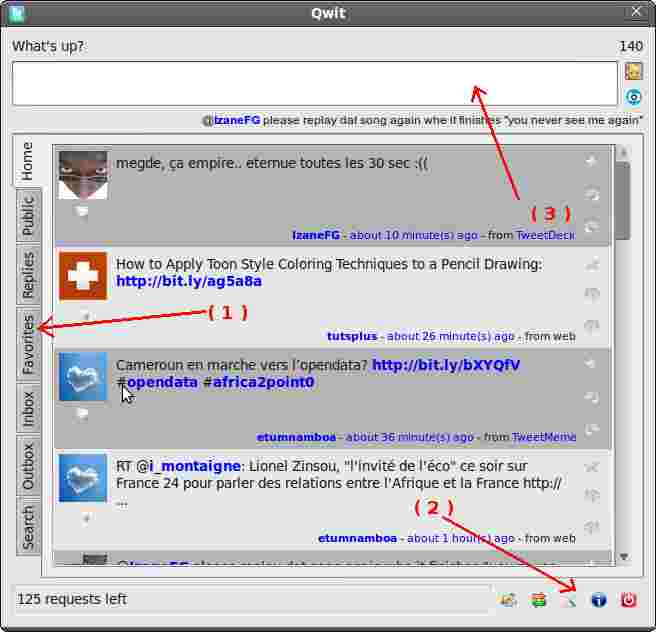The width and height of the screenshot is (656, 632).
Task: Click the What's up message input box
Action: tap(315, 83)
